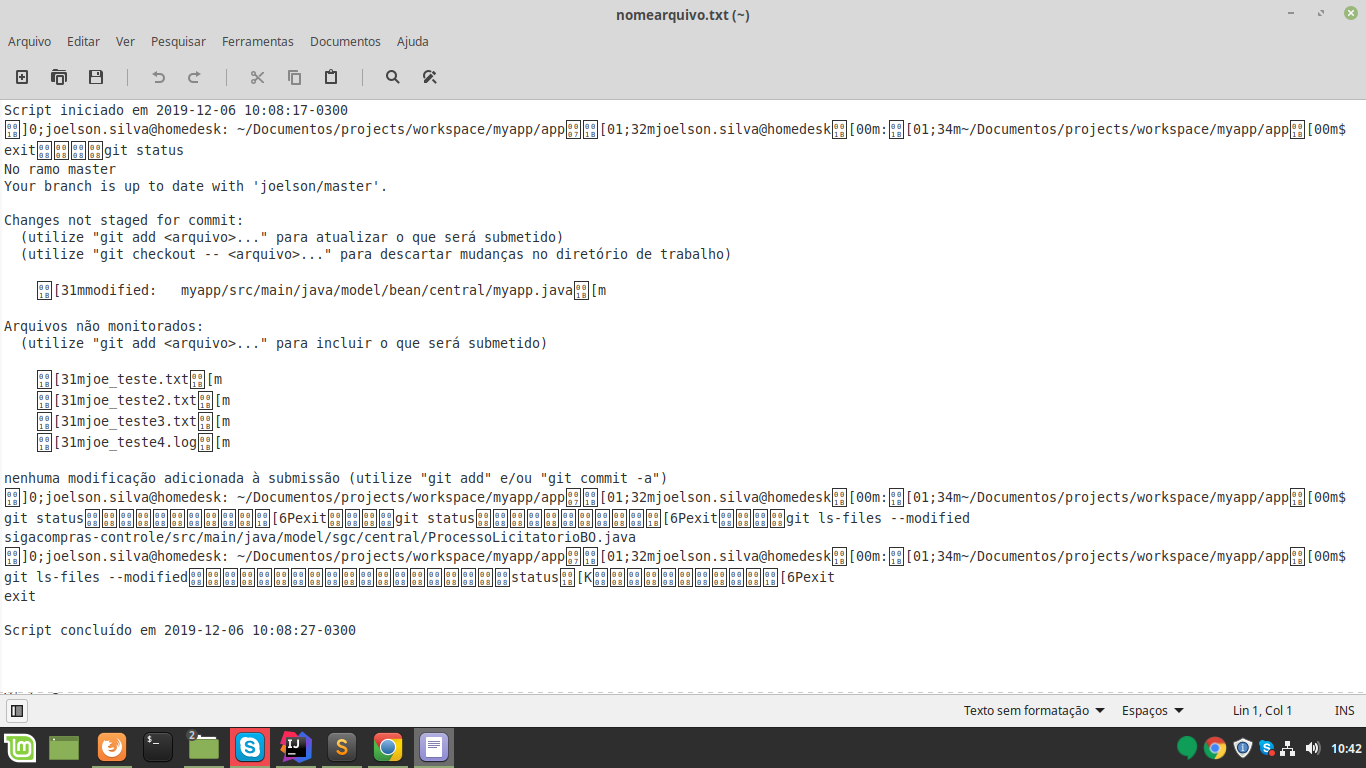Click the Chrome tray icon

(1215, 747)
